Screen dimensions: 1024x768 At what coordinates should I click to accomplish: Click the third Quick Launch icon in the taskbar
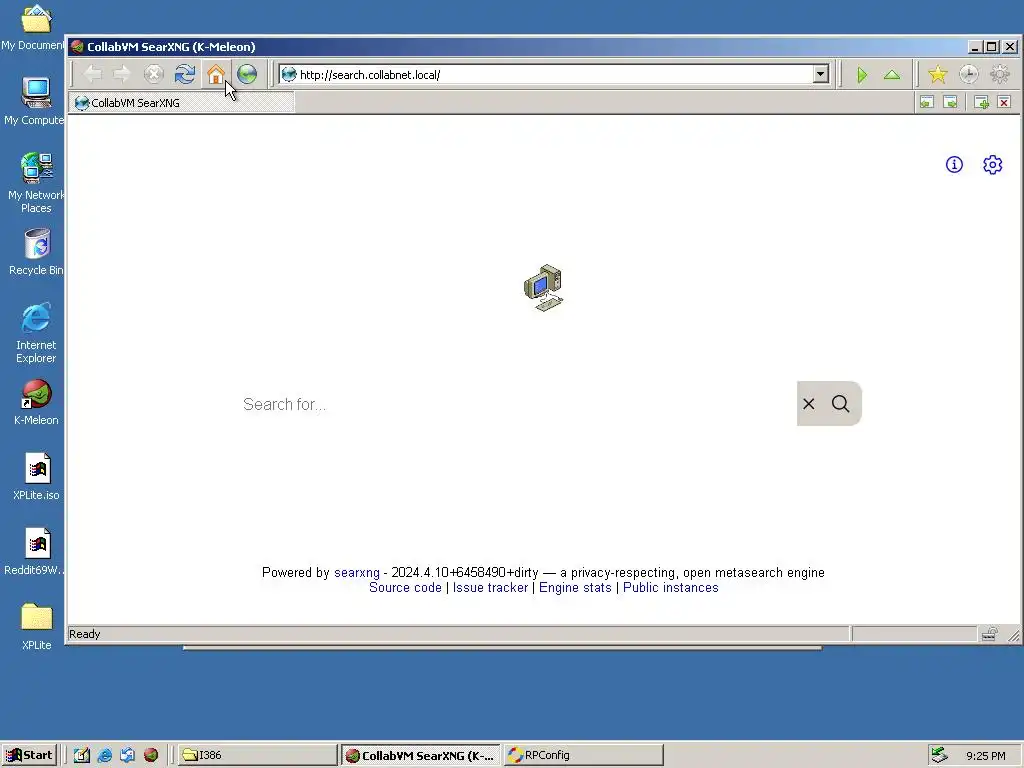pyautogui.click(x=127, y=755)
